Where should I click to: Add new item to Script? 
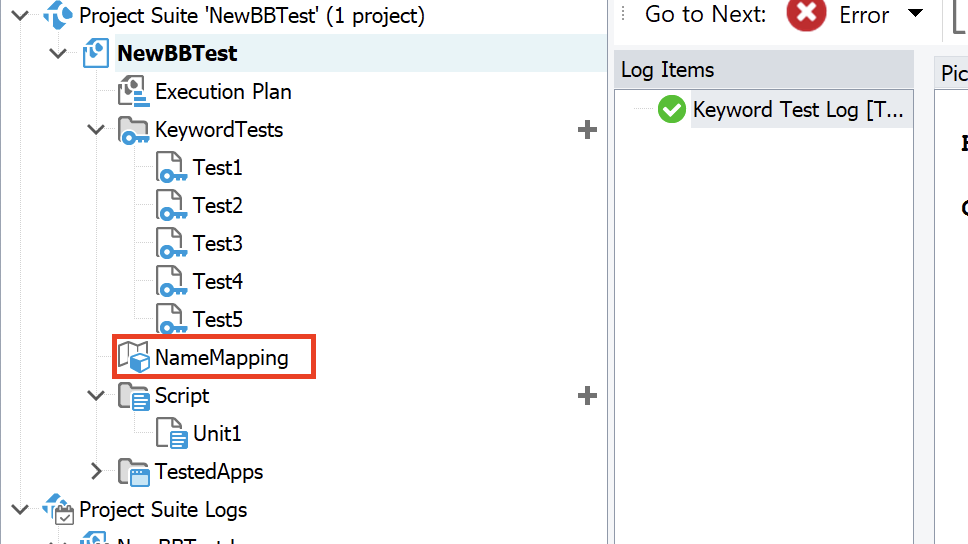pyautogui.click(x=587, y=396)
